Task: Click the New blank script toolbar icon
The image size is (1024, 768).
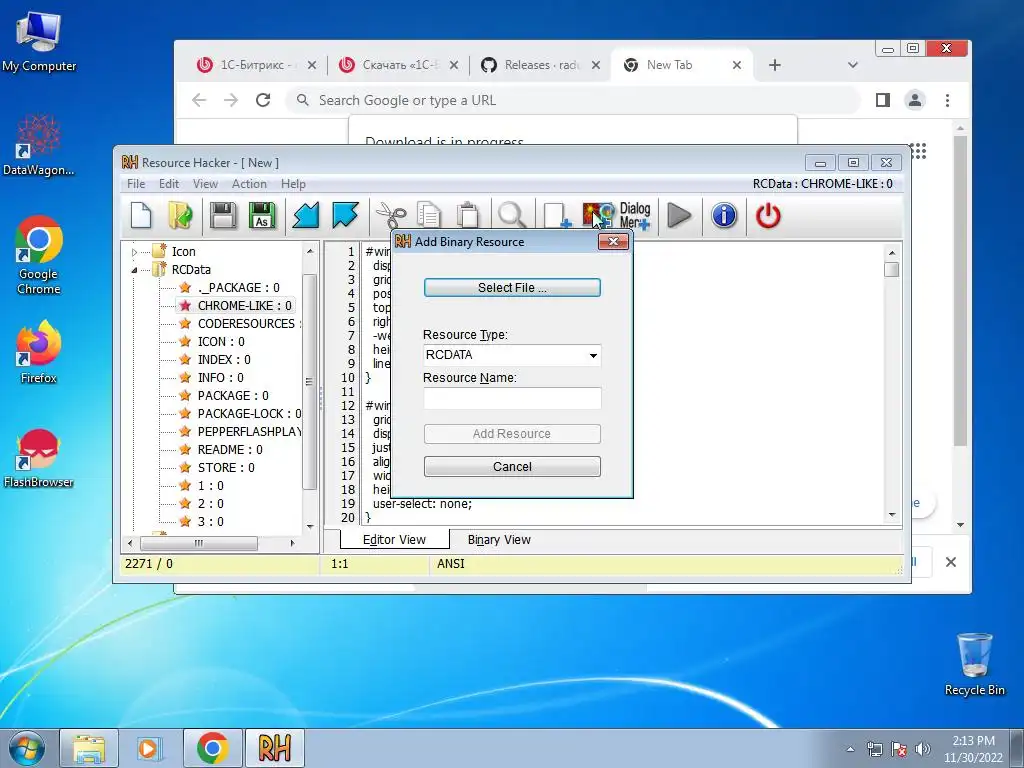Action: click(x=141, y=216)
